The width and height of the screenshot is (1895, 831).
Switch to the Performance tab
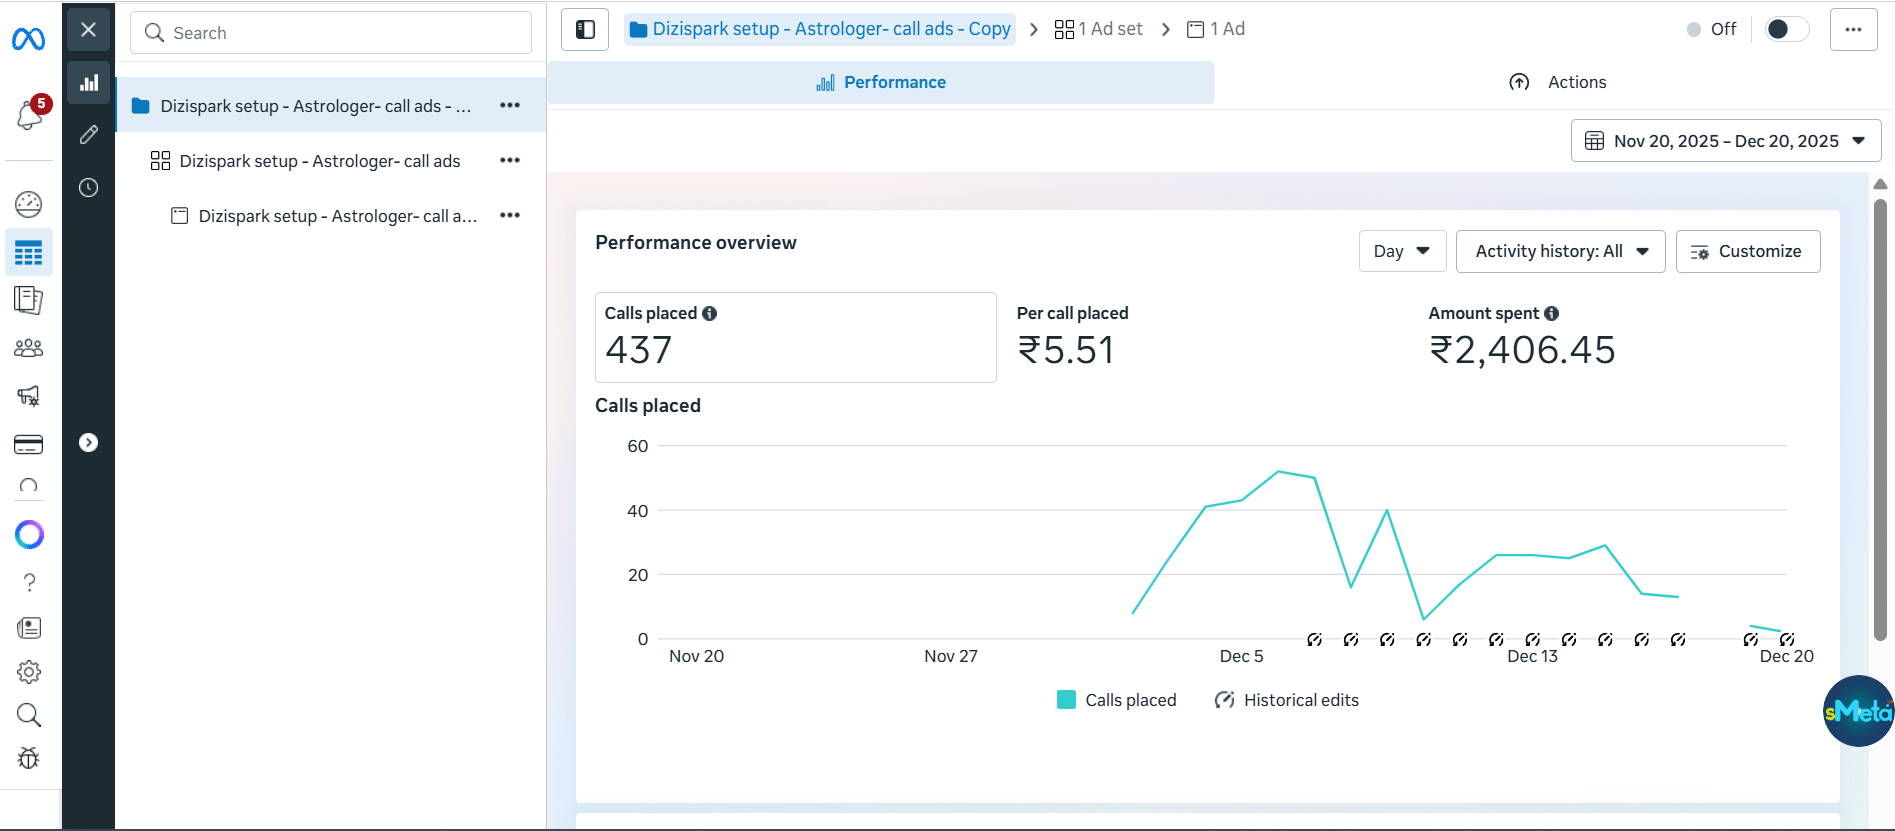point(881,82)
